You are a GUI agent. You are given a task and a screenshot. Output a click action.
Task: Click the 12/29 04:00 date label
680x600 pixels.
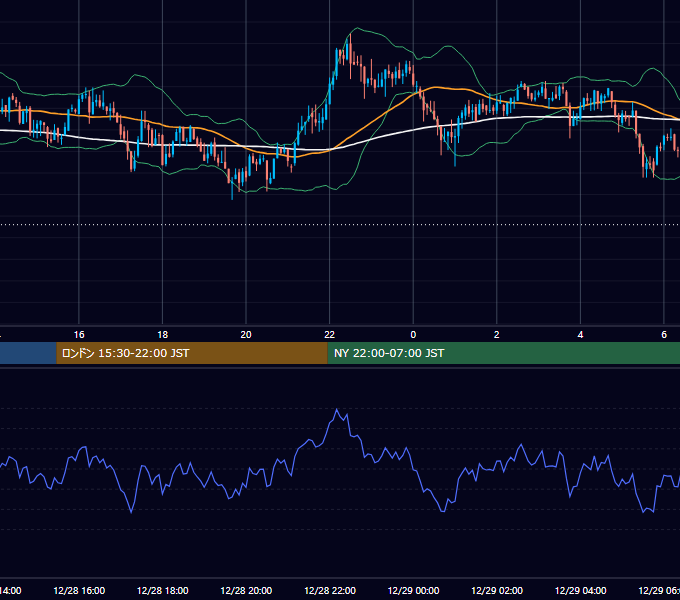[x=580, y=590]
